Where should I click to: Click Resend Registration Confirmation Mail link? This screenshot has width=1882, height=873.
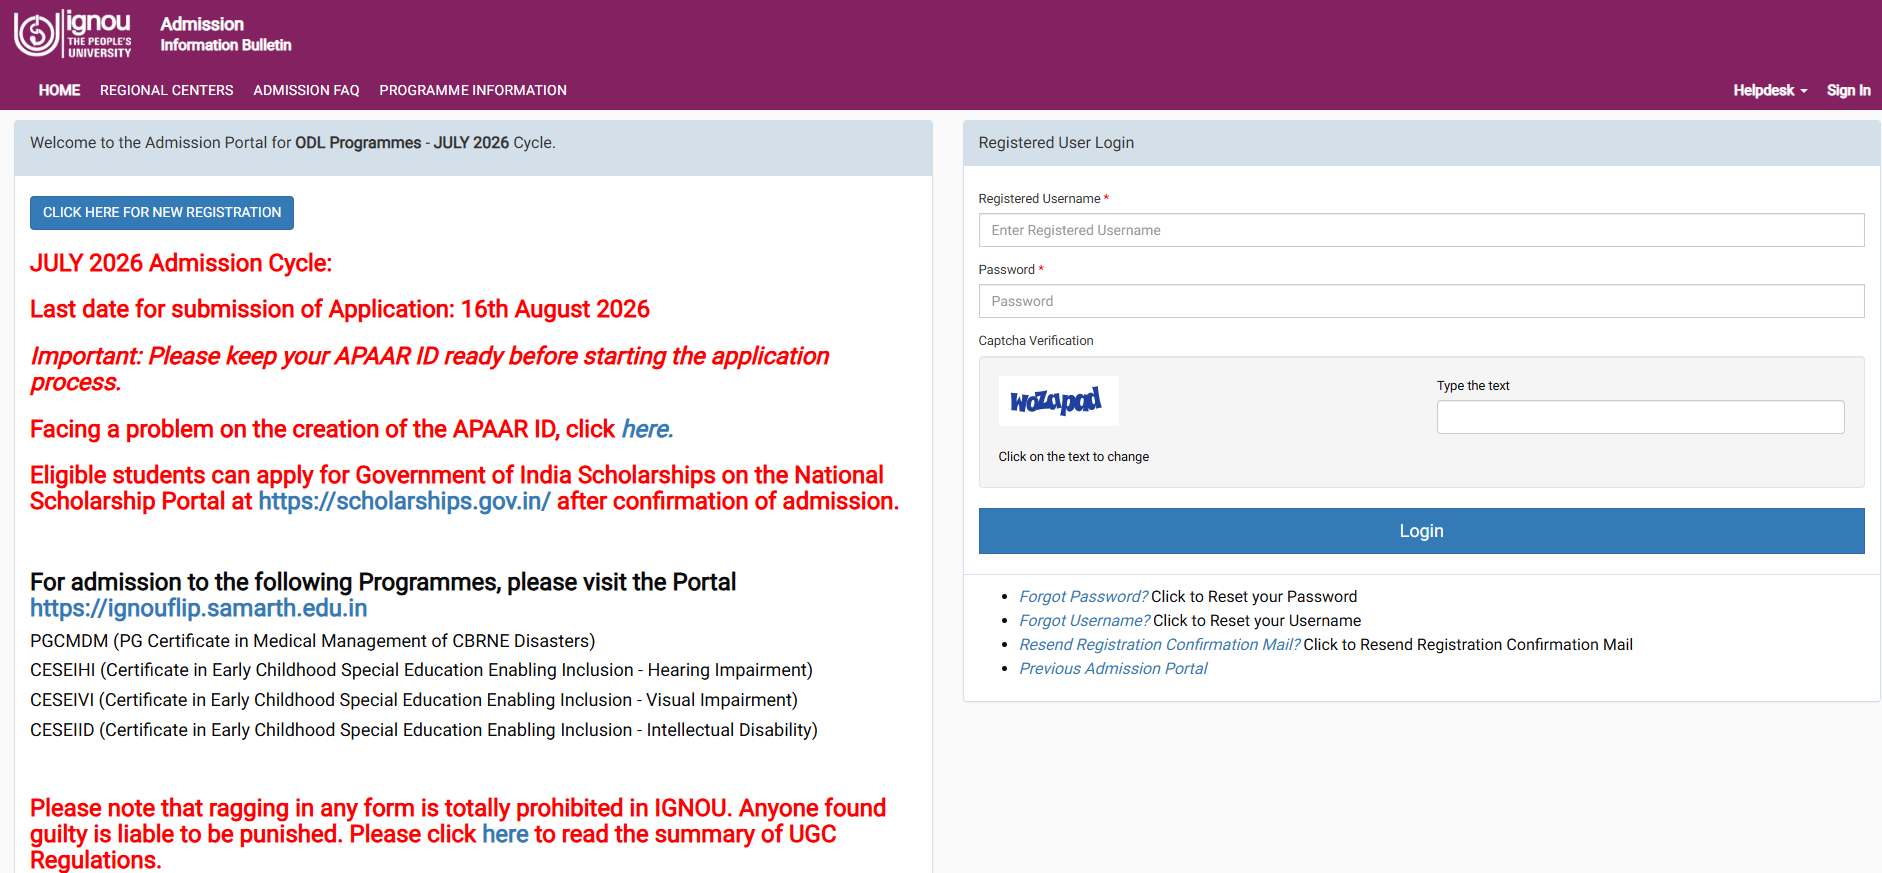tap(1160, 645)
